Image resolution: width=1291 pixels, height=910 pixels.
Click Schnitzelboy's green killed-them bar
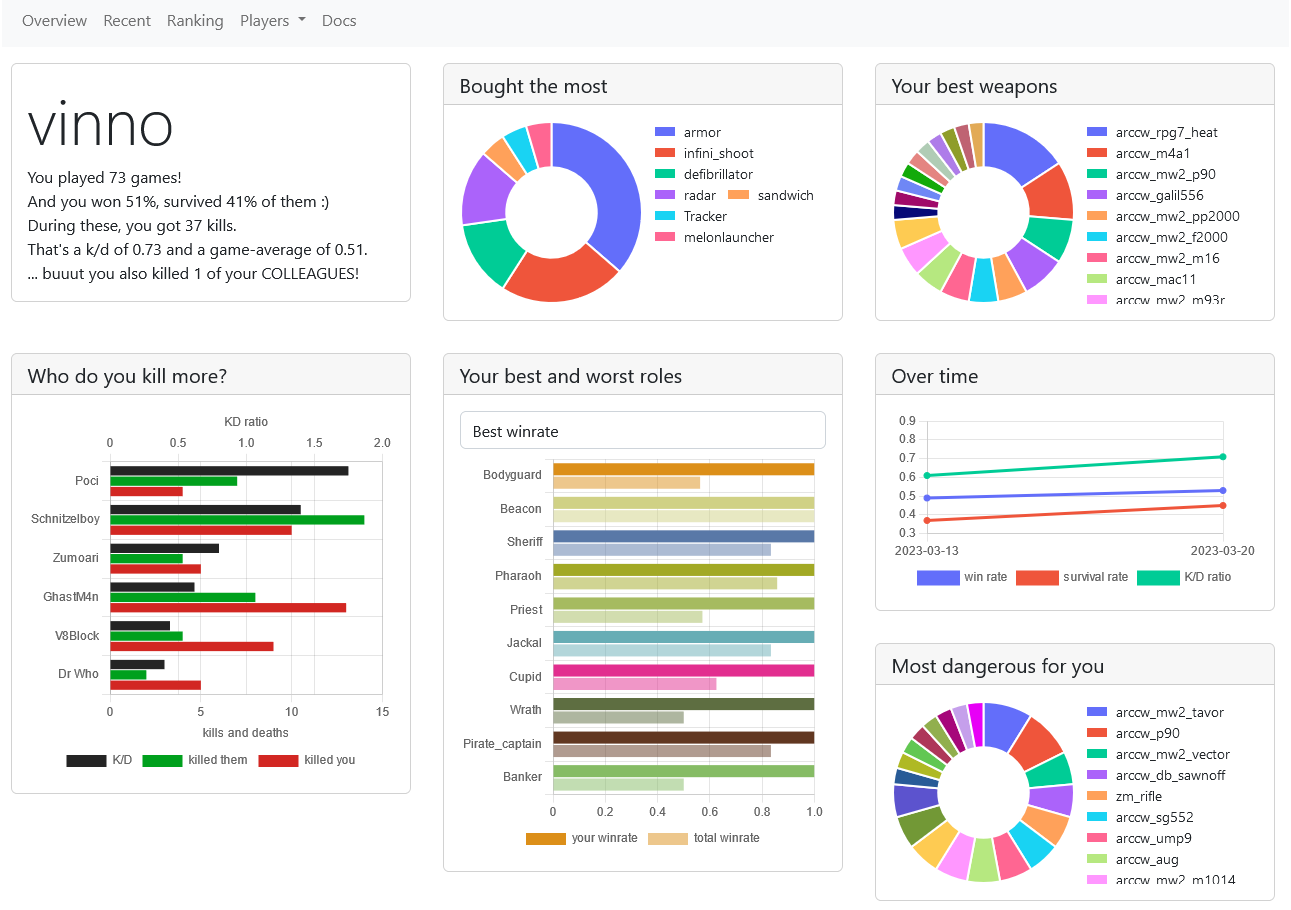(x=237, y=520)
